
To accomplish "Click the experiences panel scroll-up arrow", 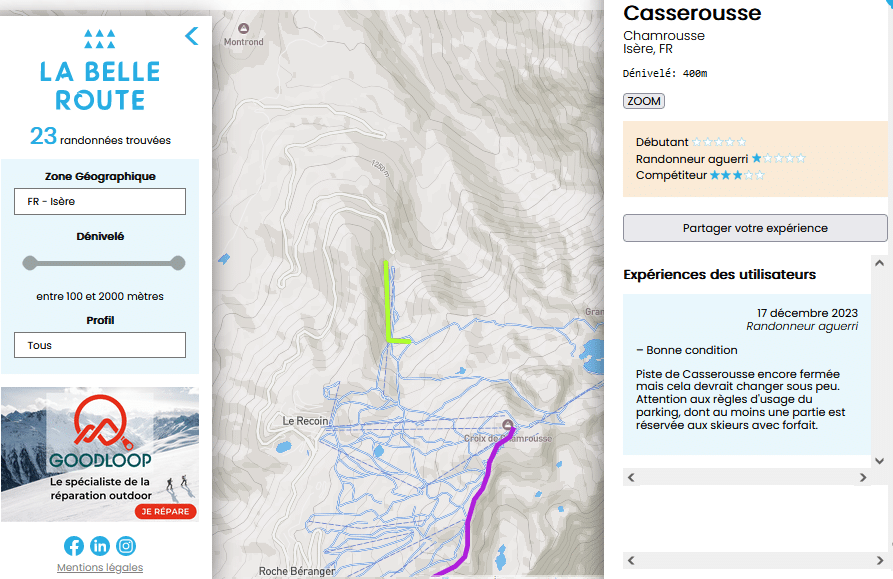I will pyautogui.click(x=879, y=263).
